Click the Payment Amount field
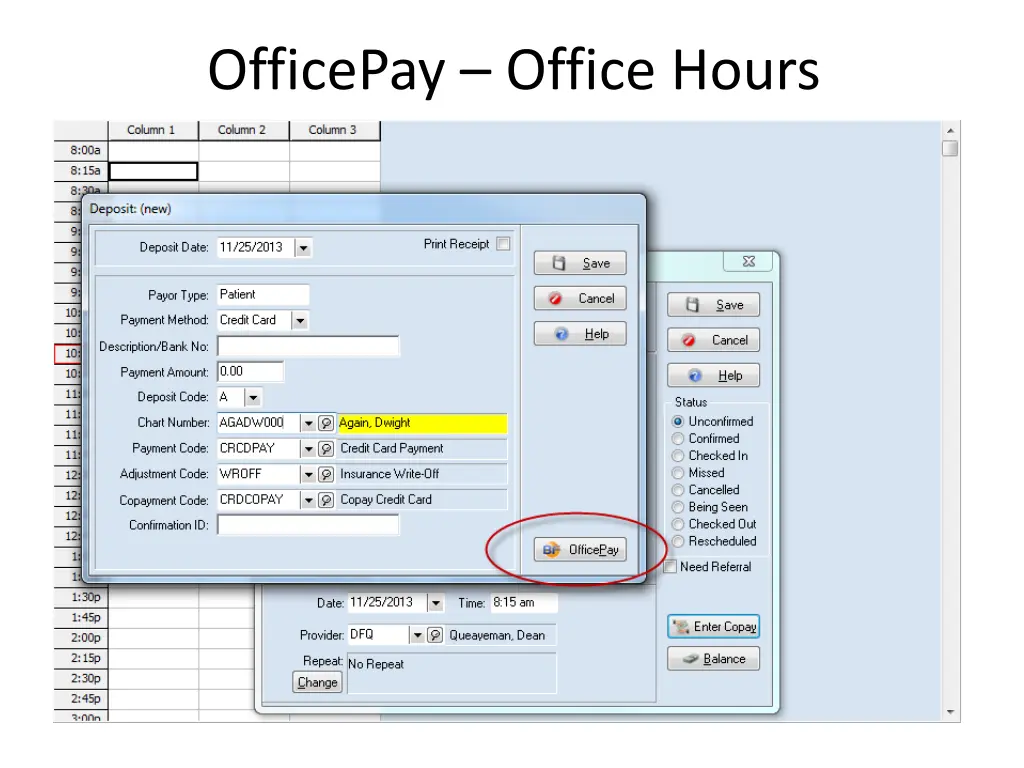The width and height of the screenshot is (1024, 768). pos(250,372)
